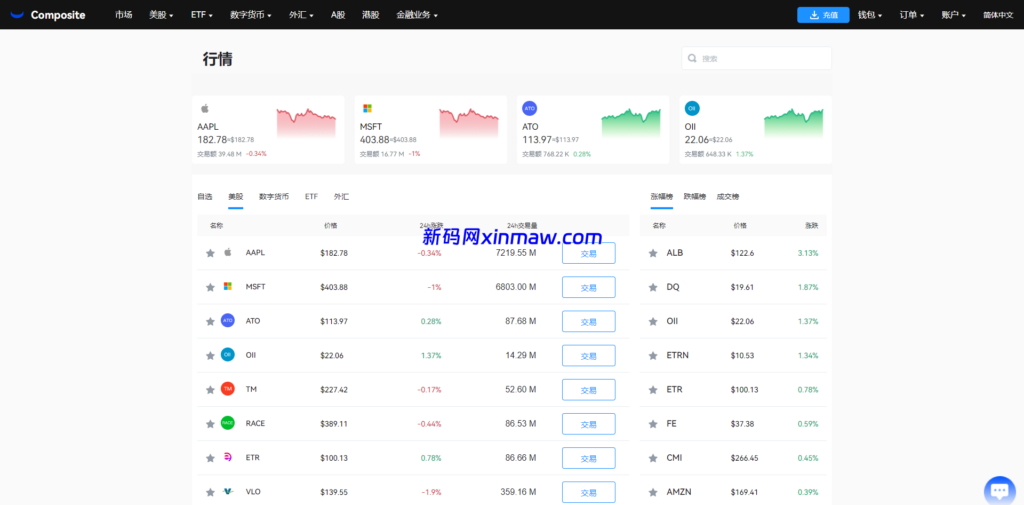Switch to the 跌幅榜 tab

[694, 197]
